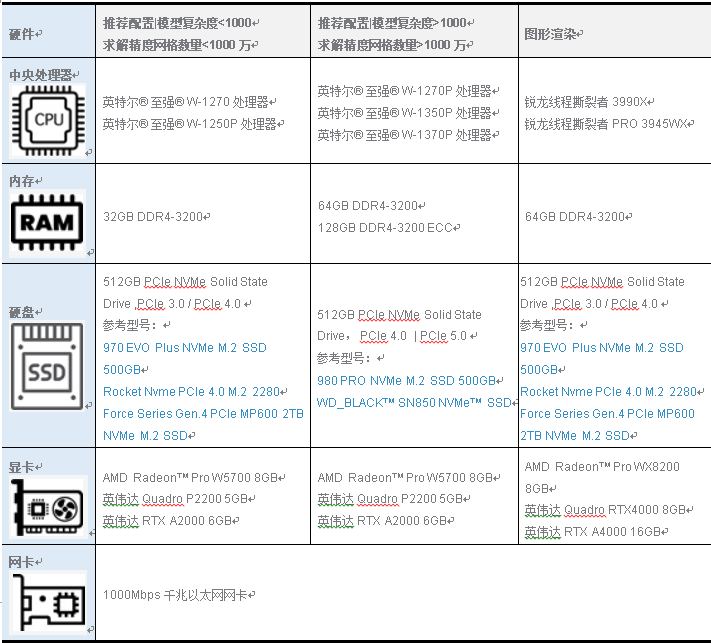This screenshot has height=643, width=711.
Task: Click text 英特尔 至强 W-1370P 处理器
Action: [404, 135]
